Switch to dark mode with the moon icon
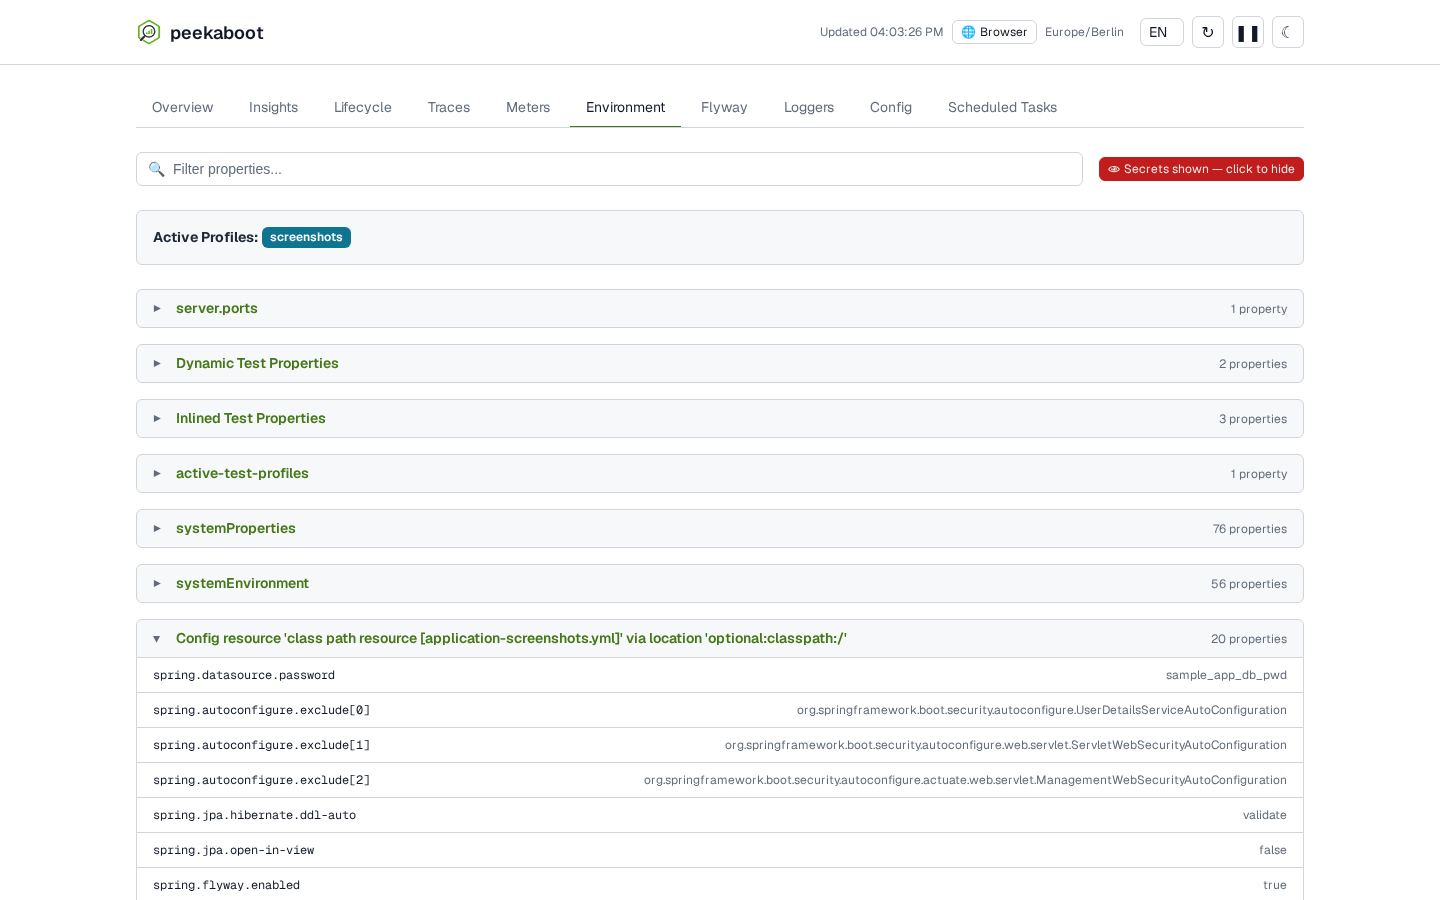Viewport: 1440px width, 900px height. [x=1288, y=32]
